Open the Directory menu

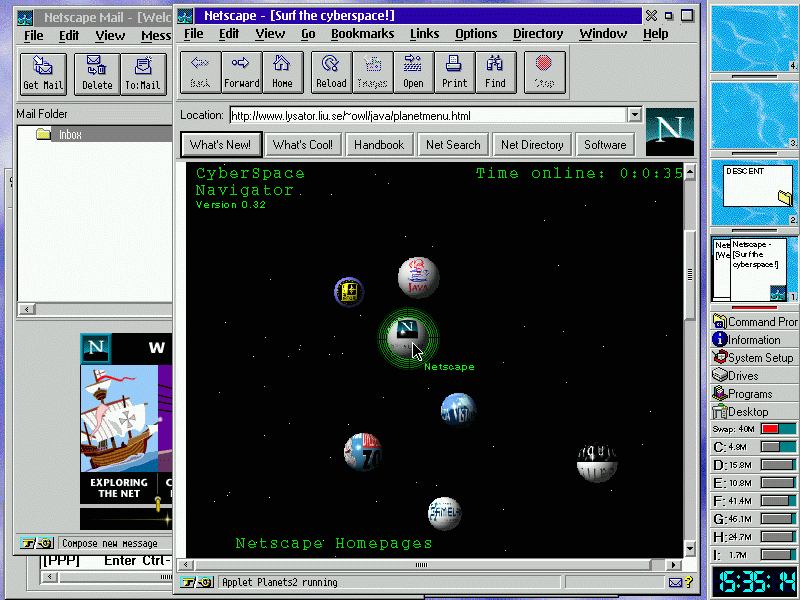538,33
